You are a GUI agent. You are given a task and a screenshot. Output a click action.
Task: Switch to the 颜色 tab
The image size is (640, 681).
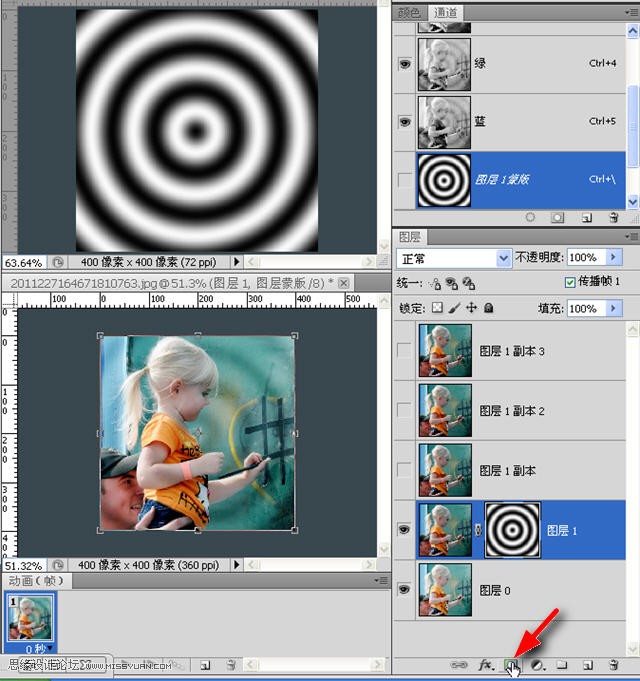pyautogui.click(x=409, y=13)
